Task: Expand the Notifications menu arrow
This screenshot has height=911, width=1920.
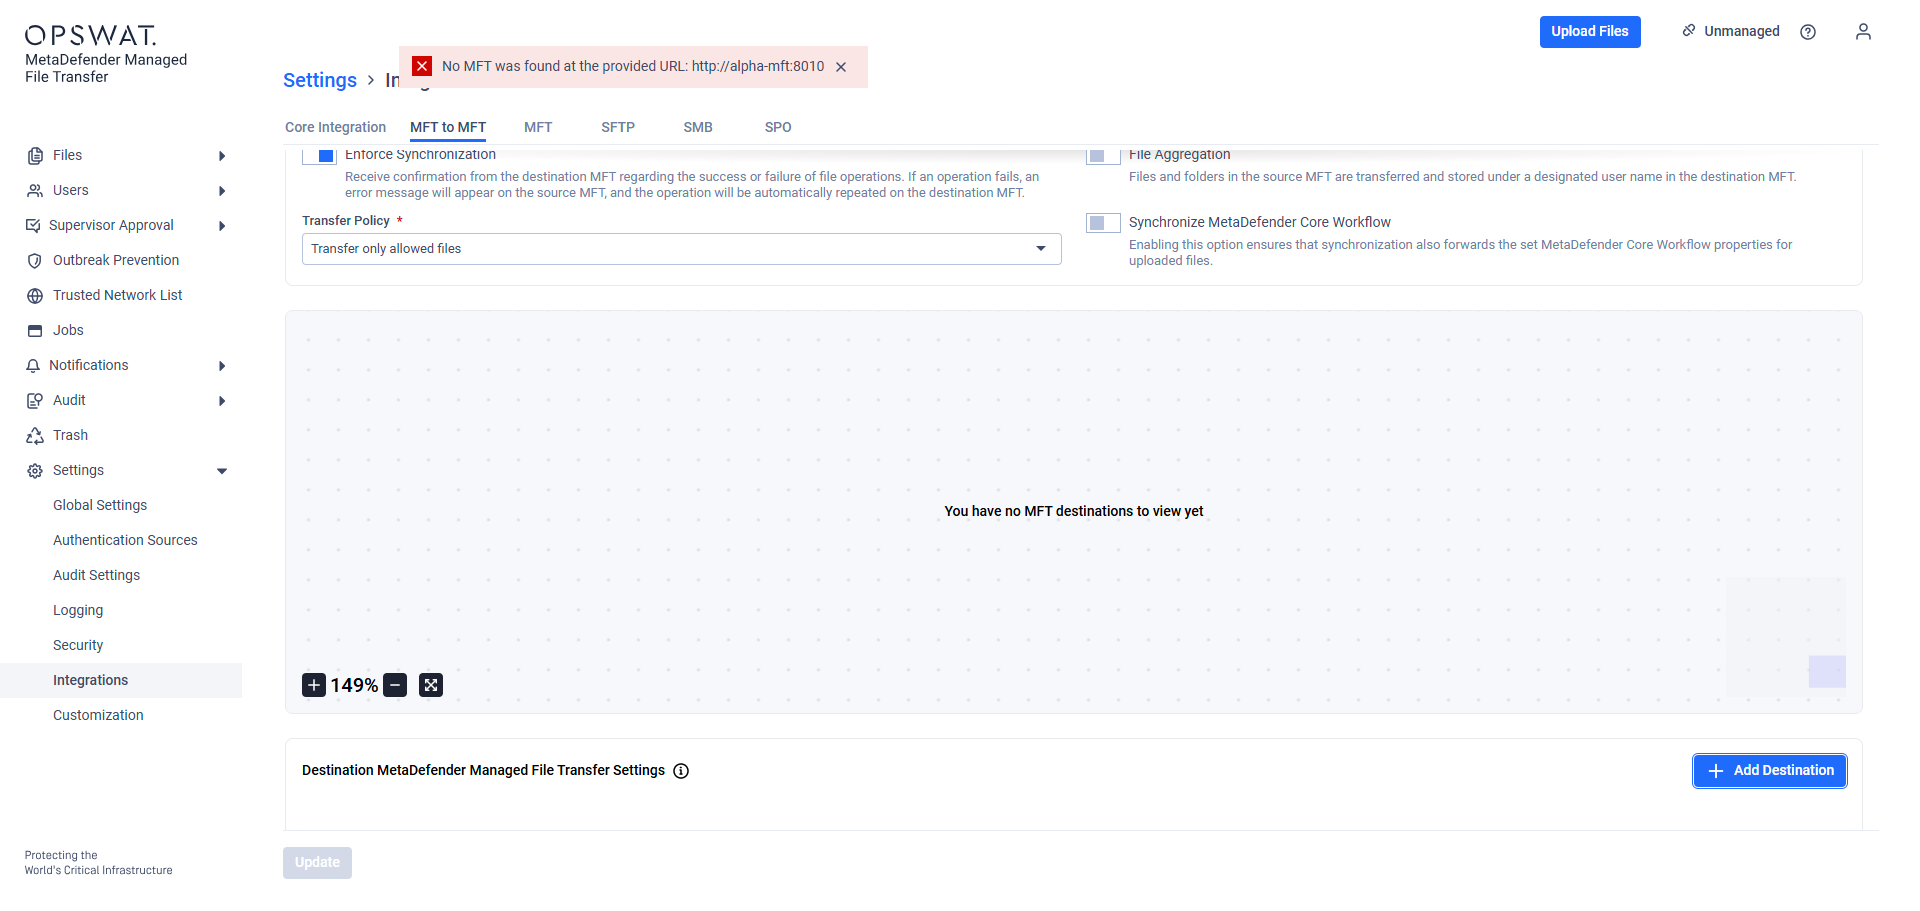Action: 222,366
